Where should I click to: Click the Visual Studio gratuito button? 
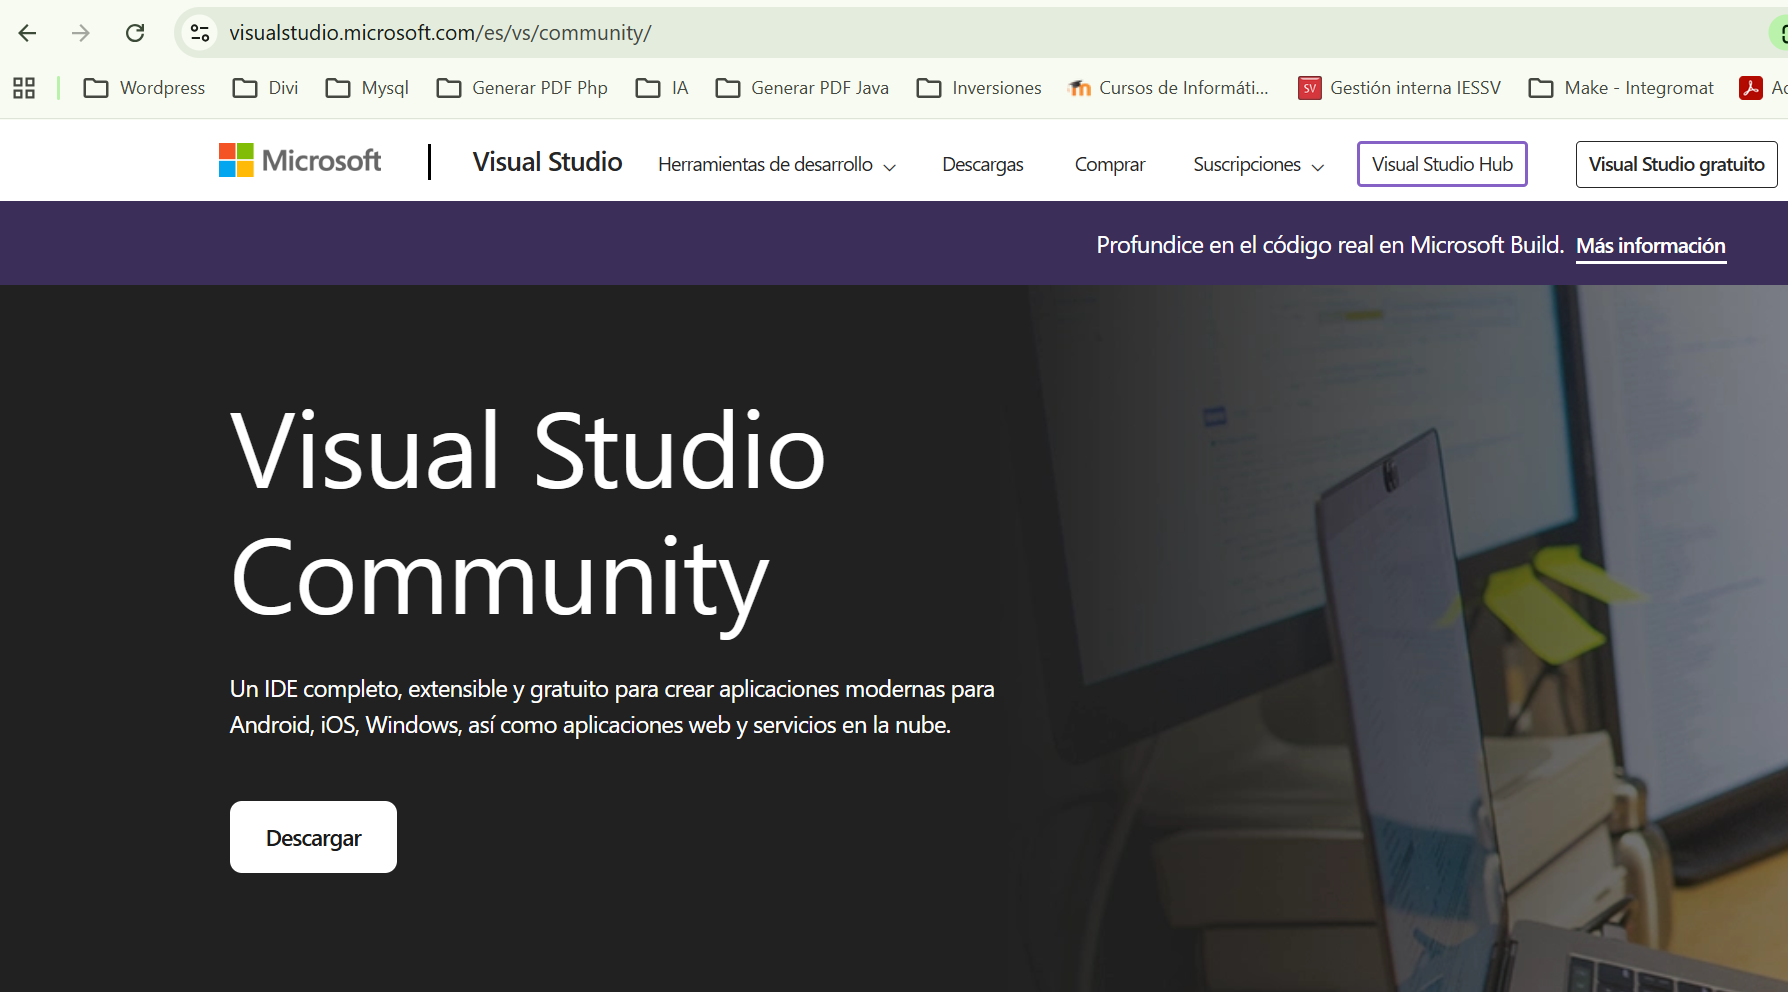(x=1676, y=164)
